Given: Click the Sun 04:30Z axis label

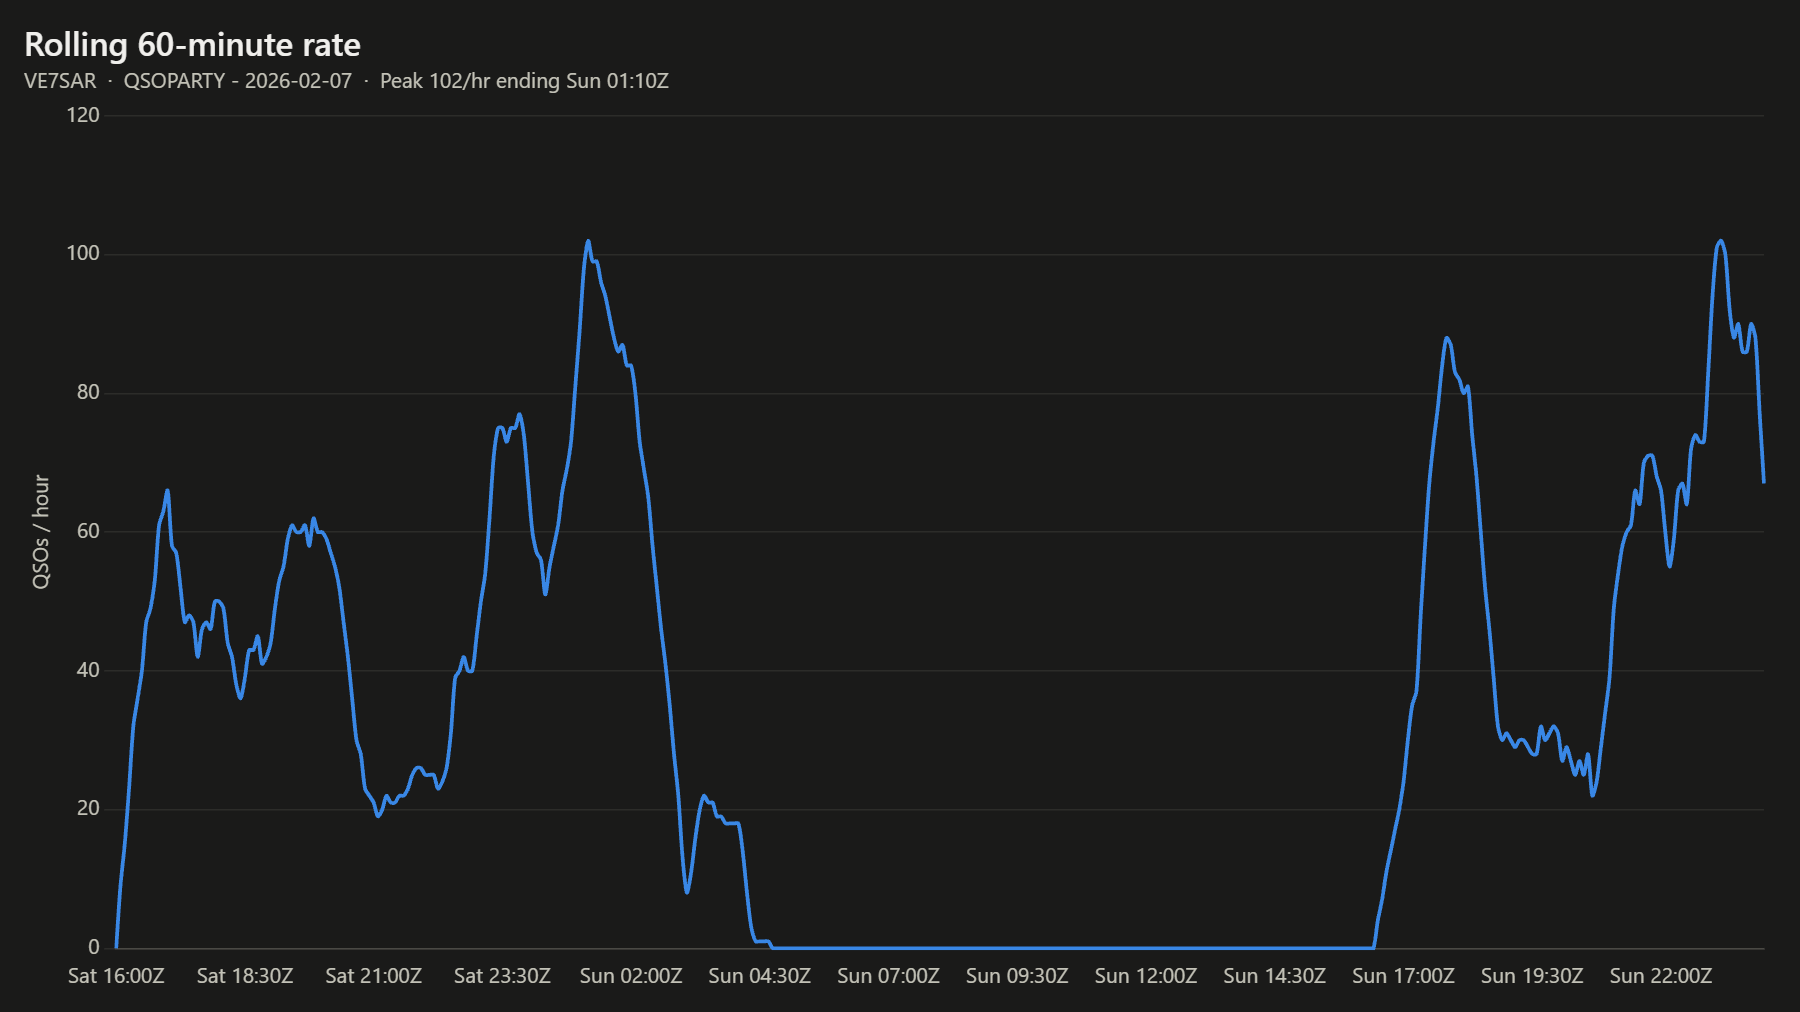Looking at the screenshot, I should [x=759, y=976].
